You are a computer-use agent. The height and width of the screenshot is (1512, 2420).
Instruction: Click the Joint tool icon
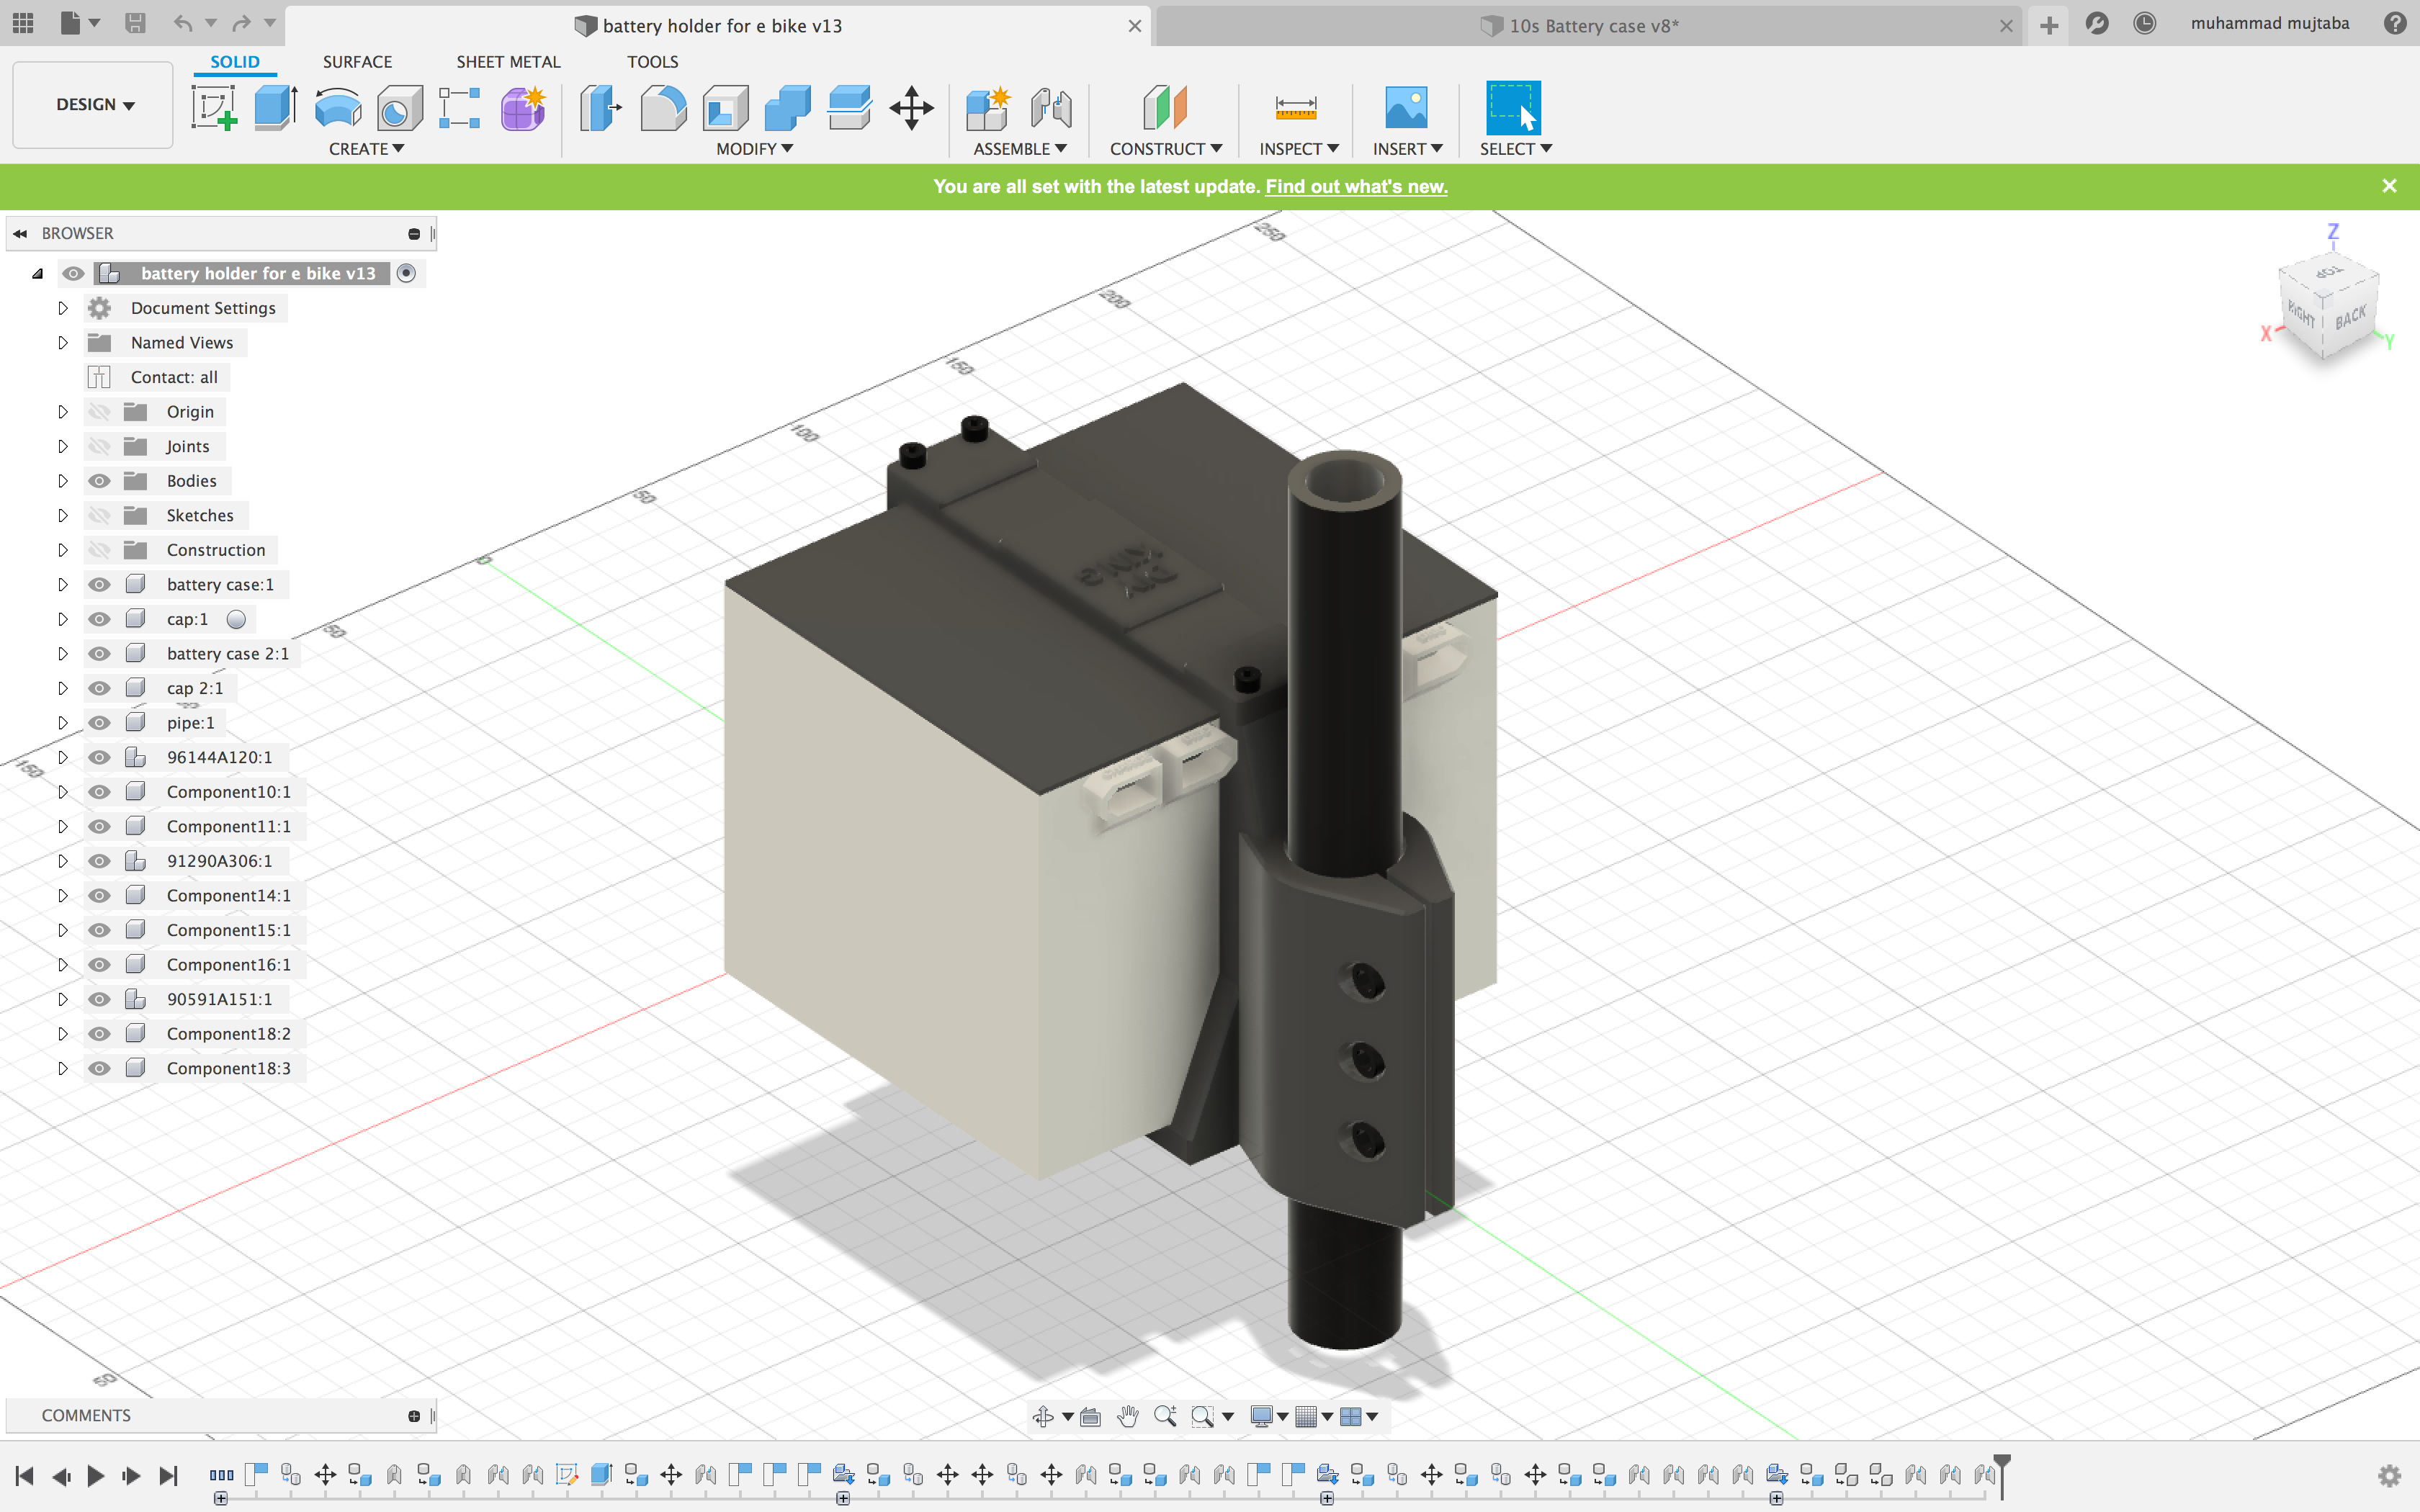coord(1051,108)
